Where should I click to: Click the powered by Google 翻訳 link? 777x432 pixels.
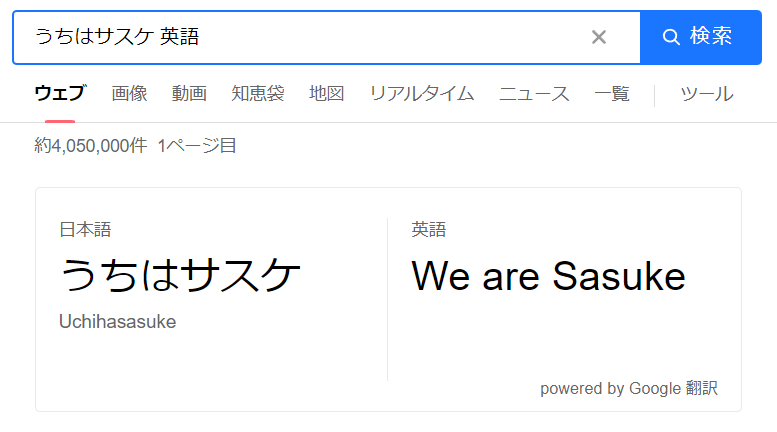(x=628, y=388)
